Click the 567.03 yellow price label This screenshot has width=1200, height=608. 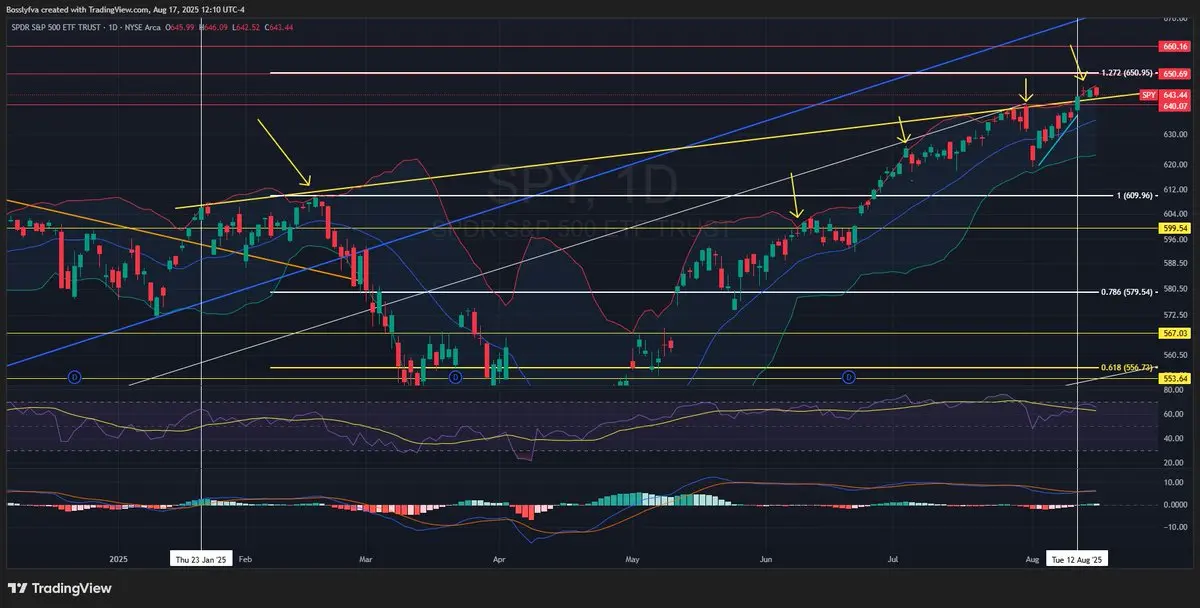[x=1175, y=333]
